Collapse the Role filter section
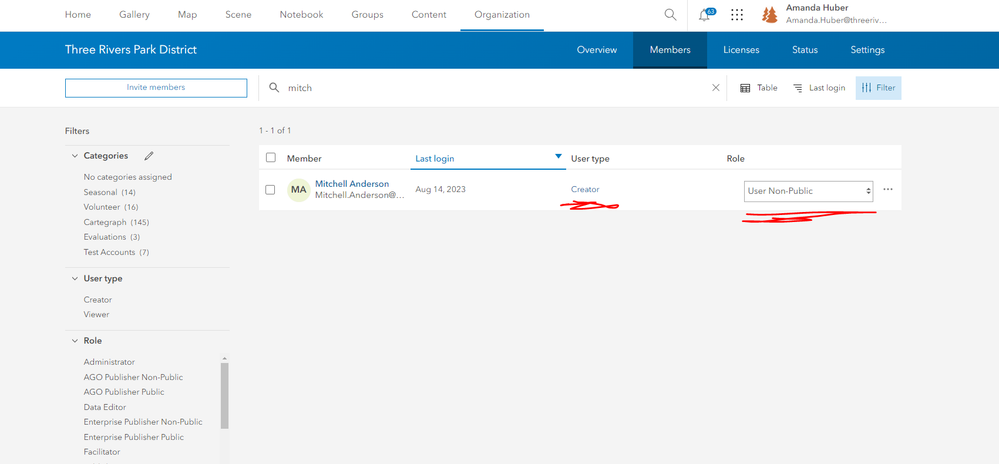Image resolution: width=999 pixels, height=464 pixels. [x=73, y=341]
